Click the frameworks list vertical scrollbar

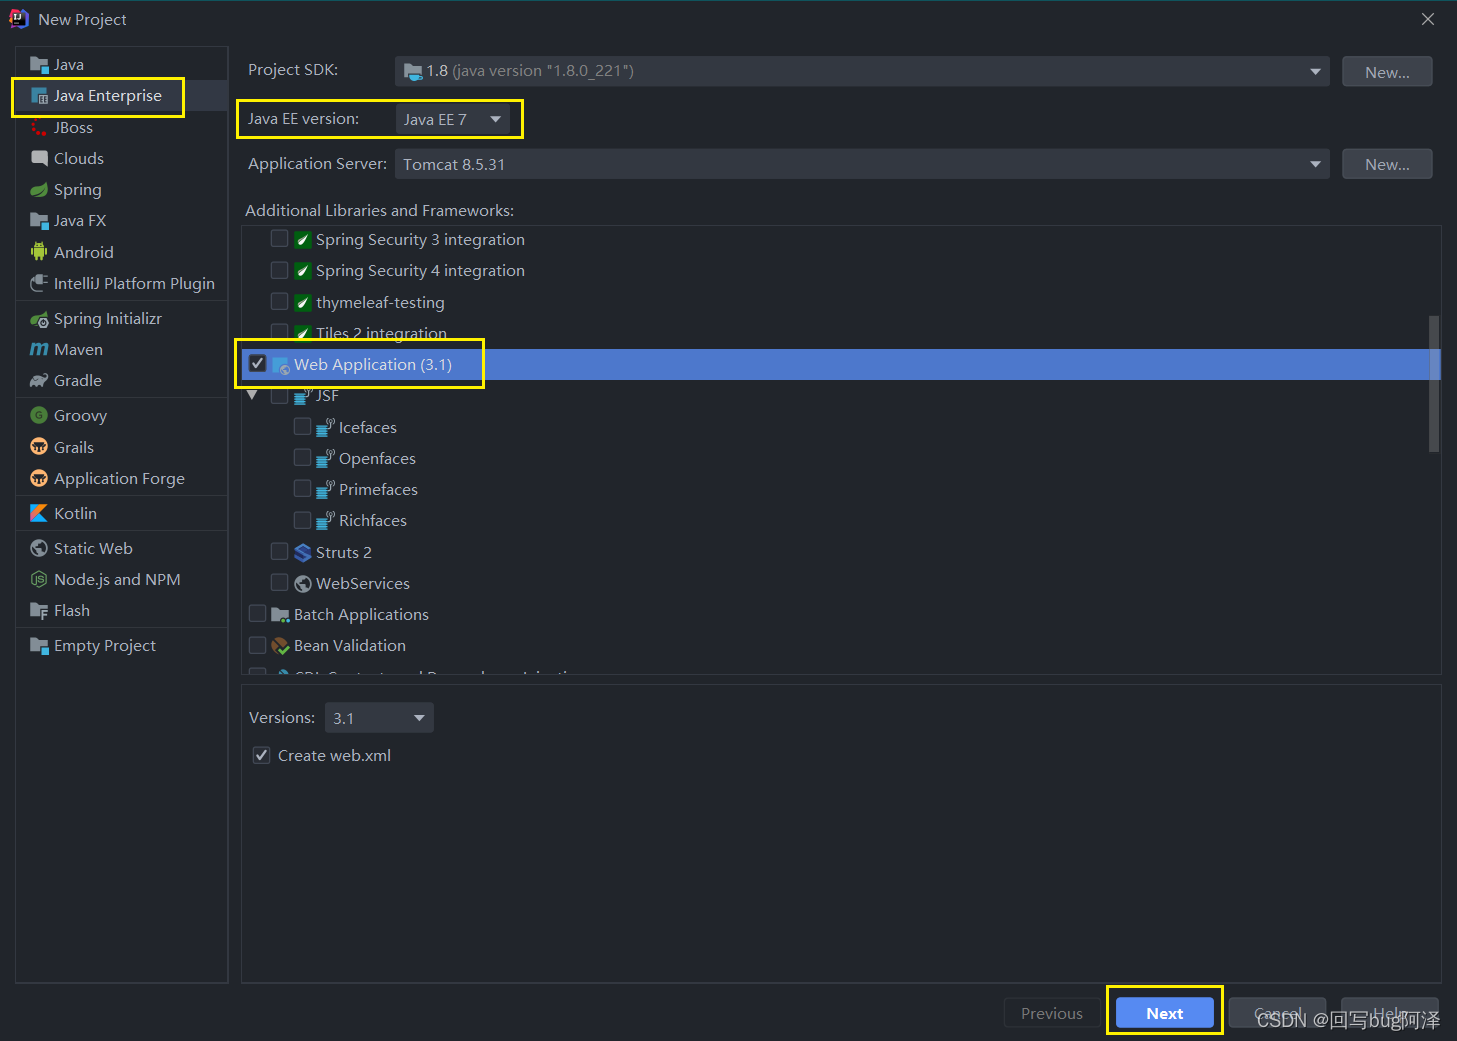point(1434,384)
